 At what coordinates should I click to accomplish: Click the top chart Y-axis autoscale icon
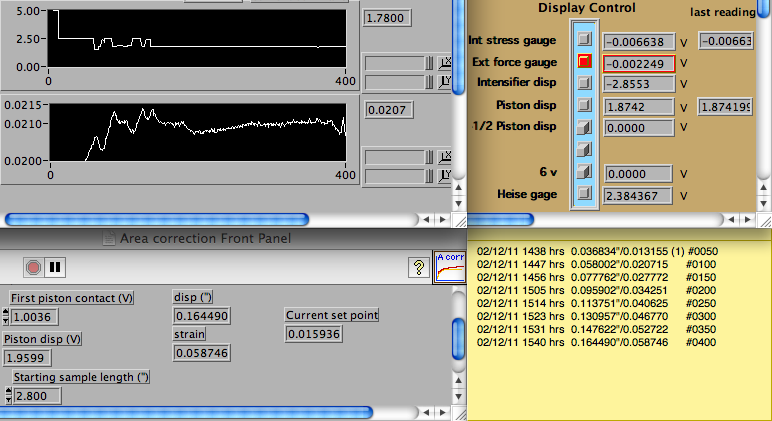pyautogui.click(x=446, y=83)
